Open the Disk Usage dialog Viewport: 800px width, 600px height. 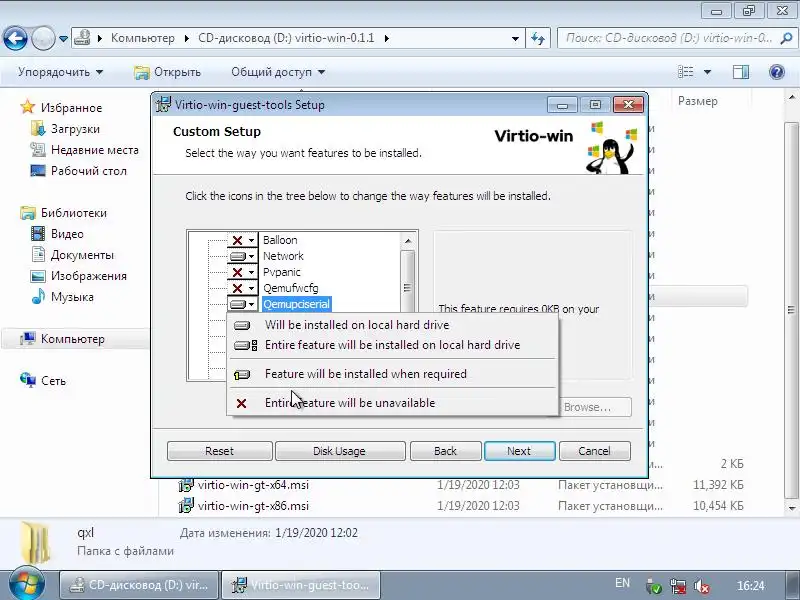click(x=340, y=451)
